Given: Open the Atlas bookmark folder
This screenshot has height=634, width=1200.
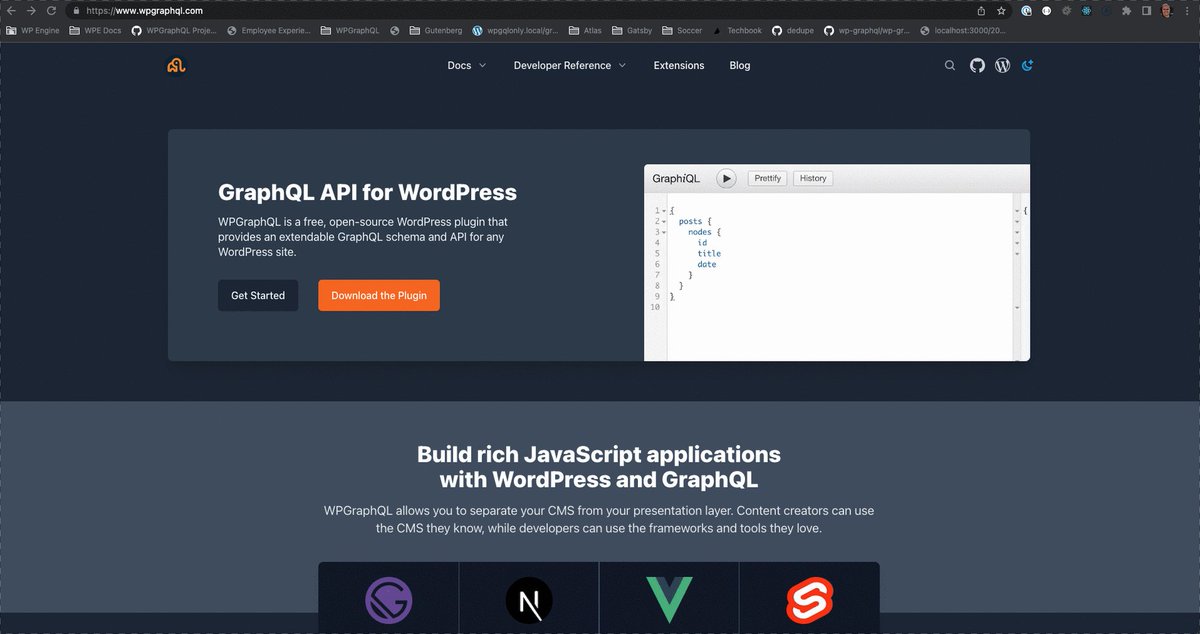Looking at the screenshot, I should pos(585,30).
